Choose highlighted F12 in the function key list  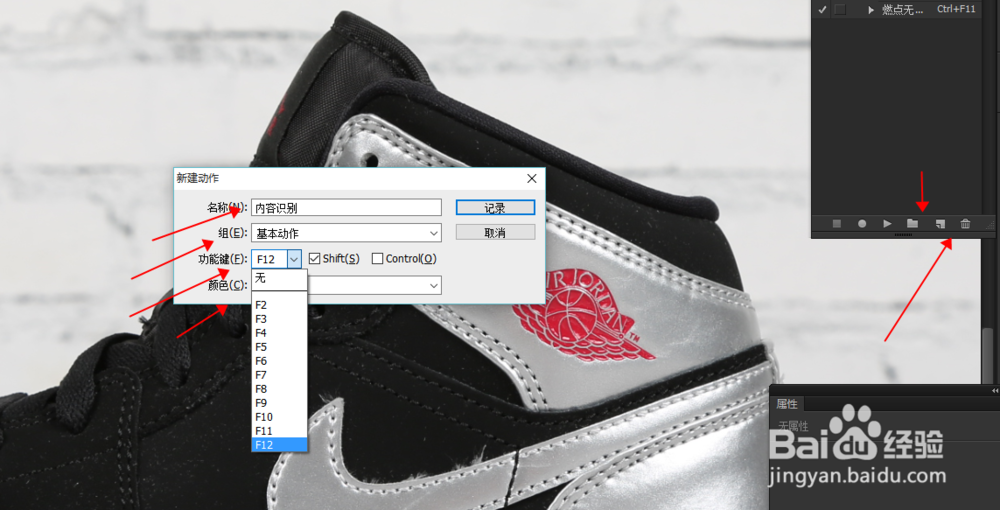coord(279,445)
